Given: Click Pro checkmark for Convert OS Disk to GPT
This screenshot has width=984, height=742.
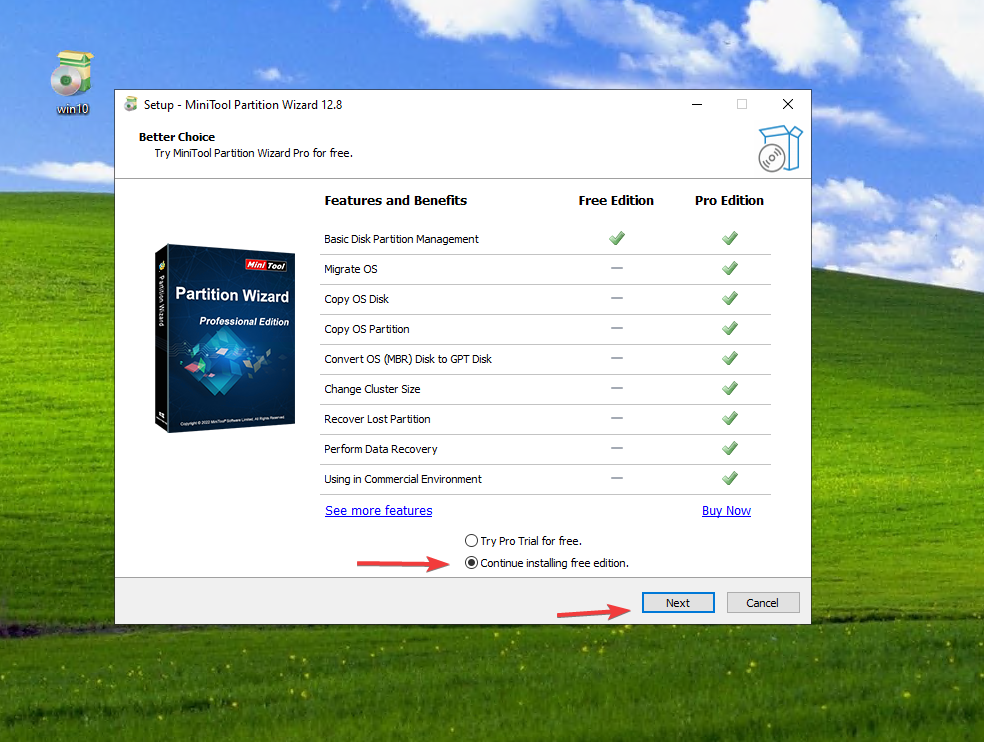Looking at the screenshot, I should click(730, 358).
